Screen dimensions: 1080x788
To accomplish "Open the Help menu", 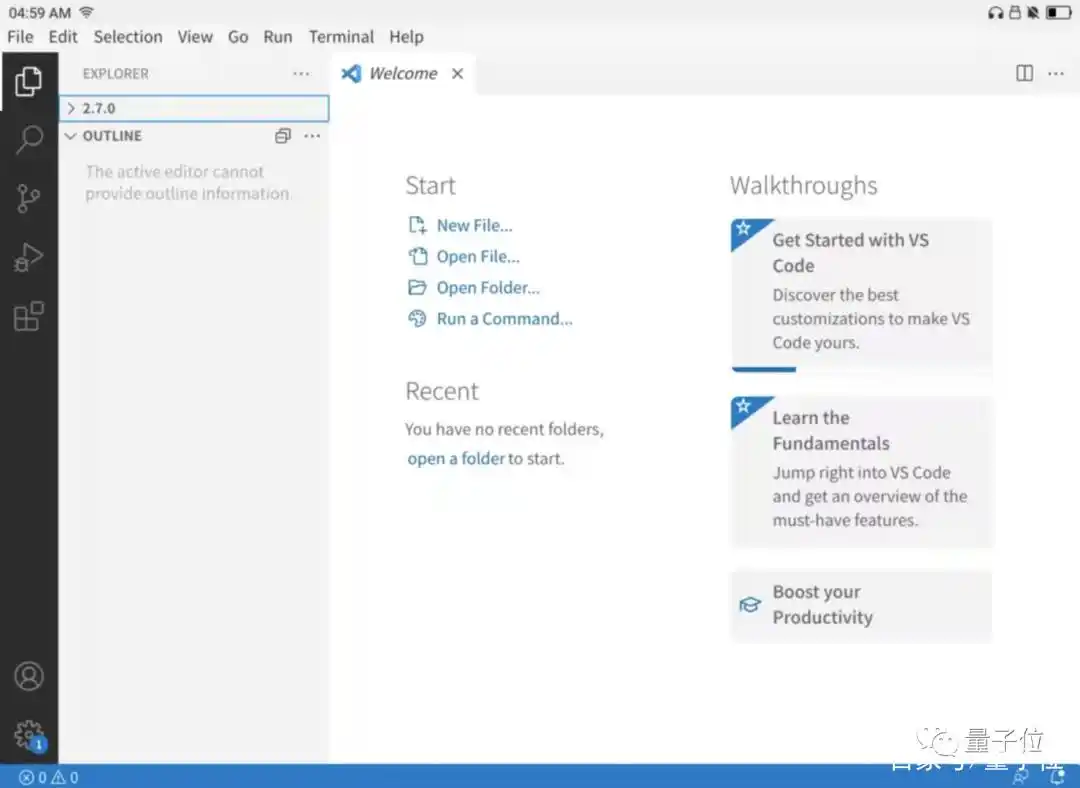I will click(406, 37).
